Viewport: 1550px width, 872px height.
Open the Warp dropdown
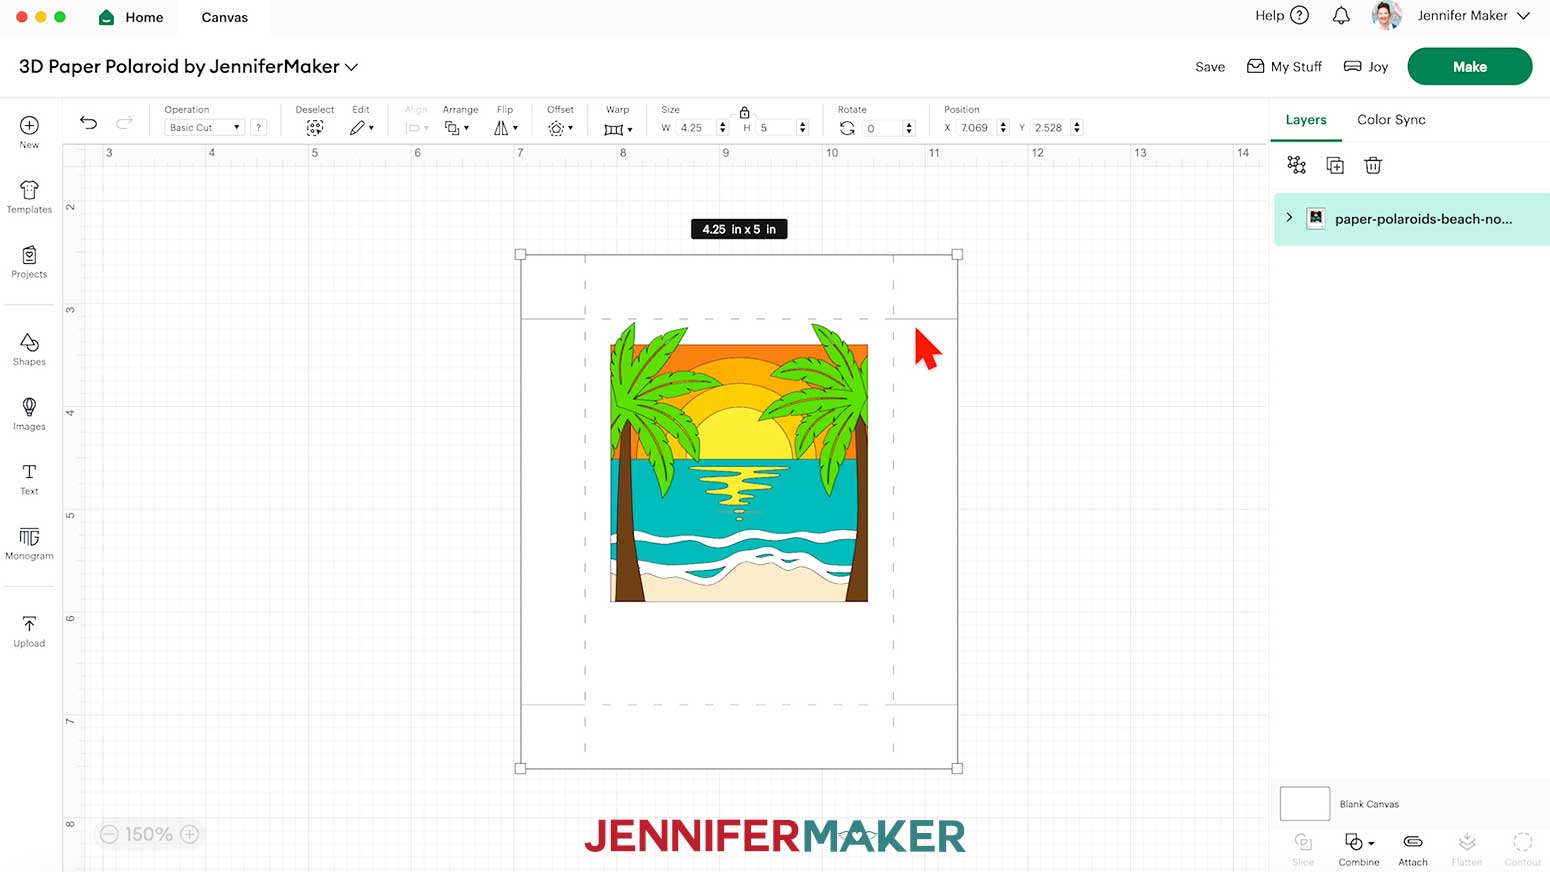618,129
